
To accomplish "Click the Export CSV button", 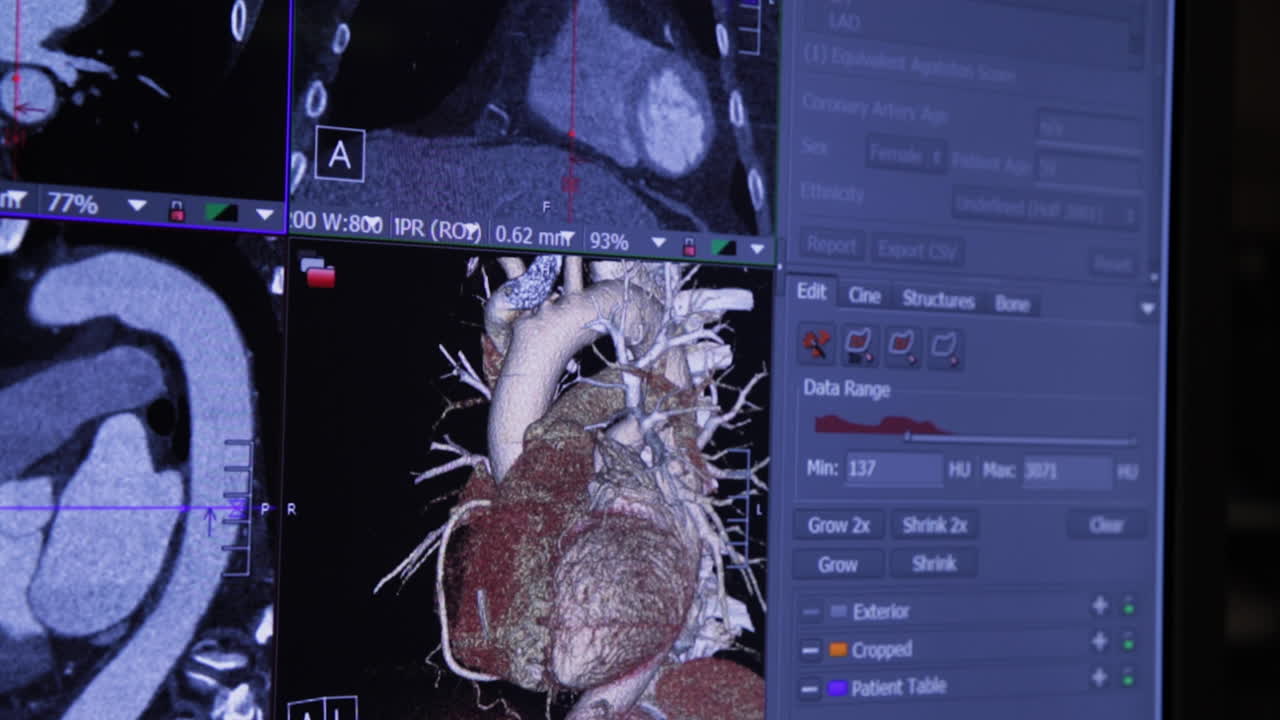I will (x=915, y=250).
